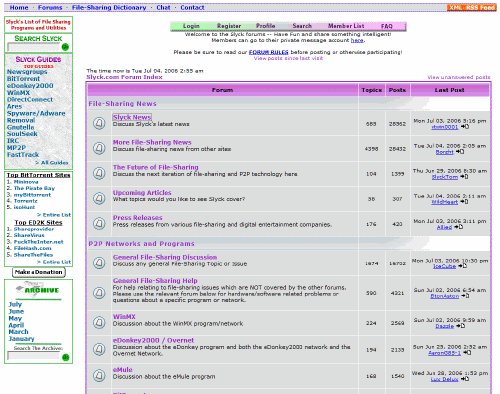Click the eDonkey2000 / Overnet forum status icon

coord(99,349)
